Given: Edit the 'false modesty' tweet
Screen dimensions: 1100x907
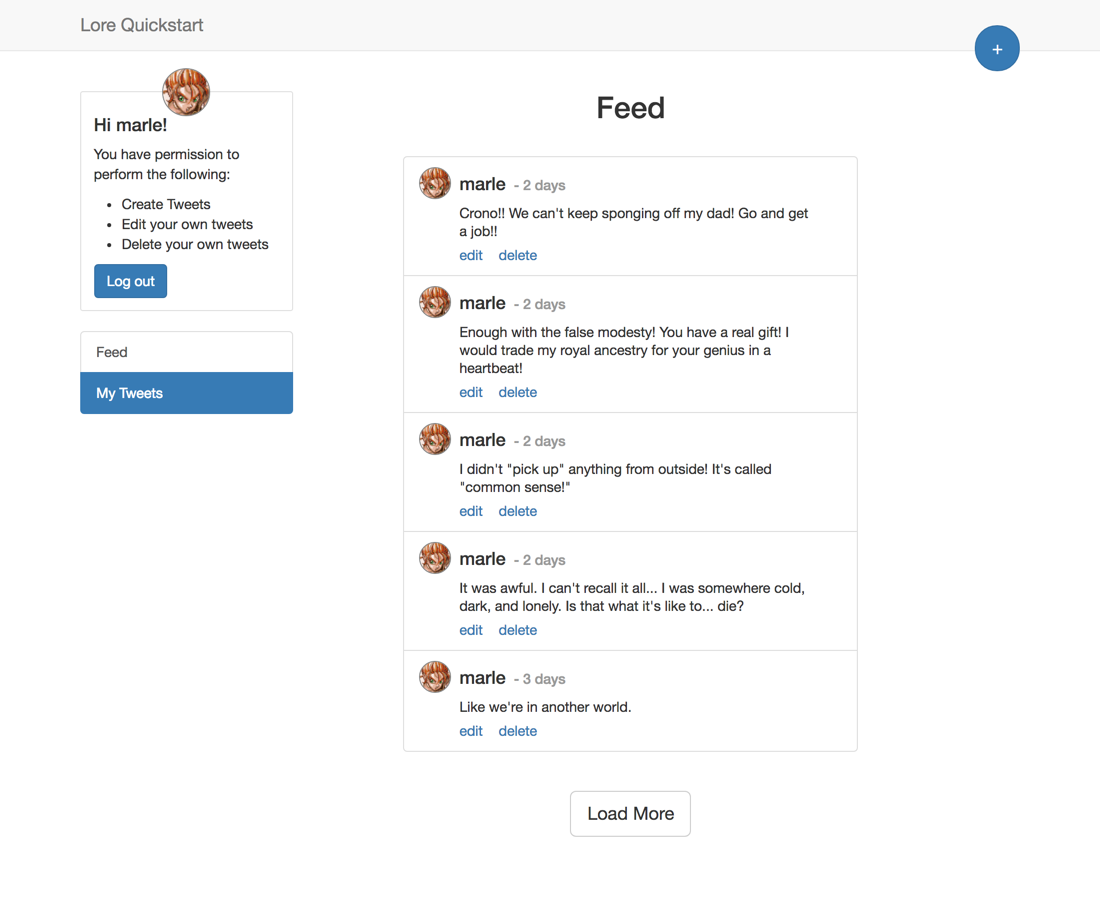Looking at the screenshot, I should coord(471,392).
